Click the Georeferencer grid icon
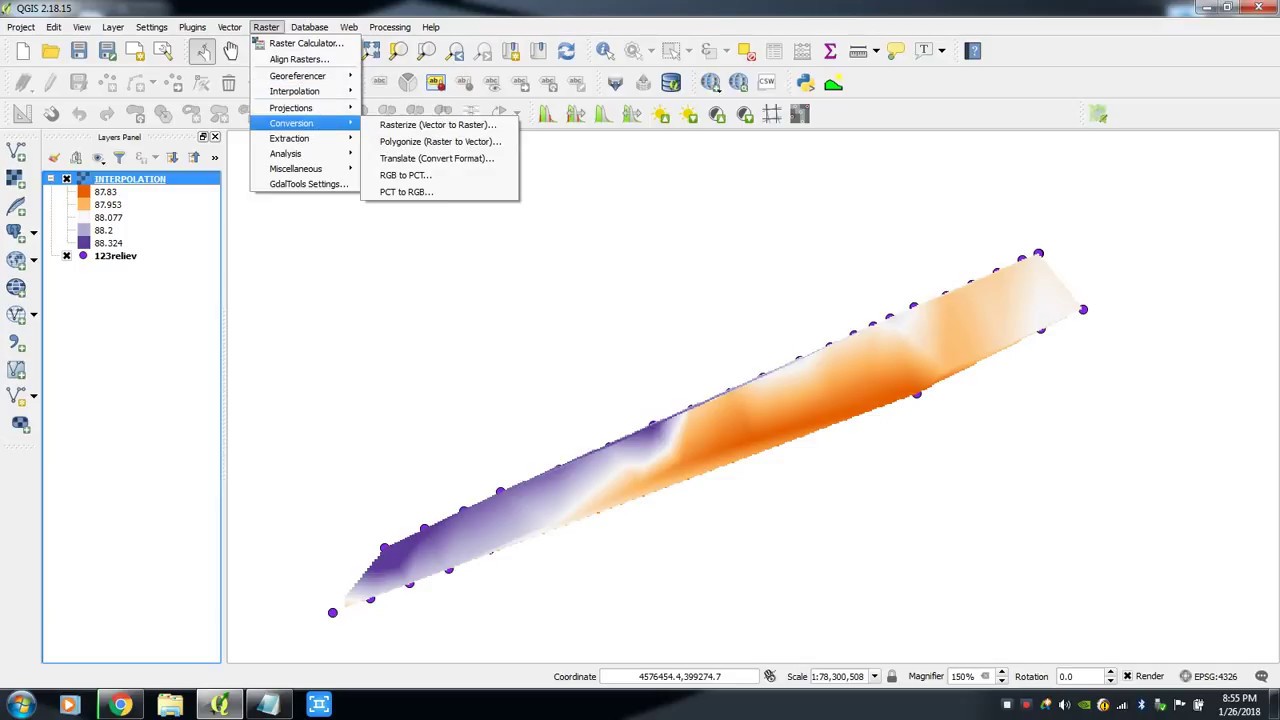The height and width of the screenshot is (720, 1280). [772, 115]
